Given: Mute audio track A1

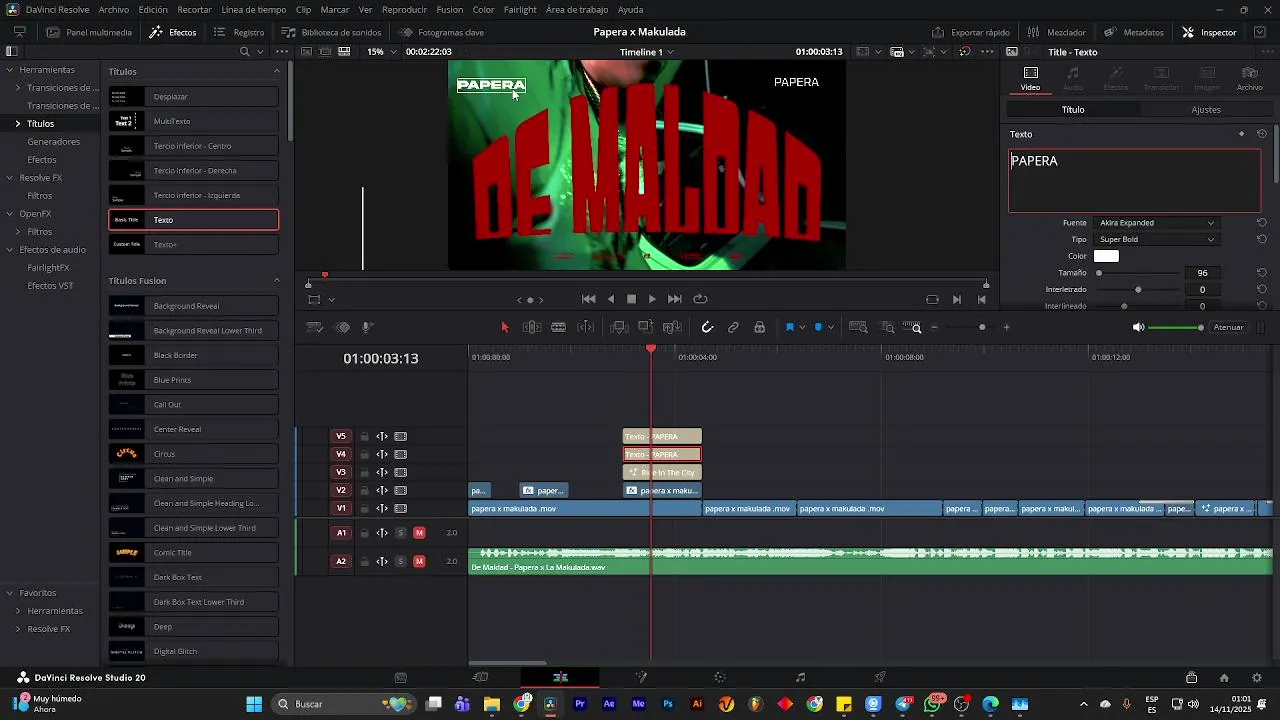Looking at the screenshot, I should (419, 533).
